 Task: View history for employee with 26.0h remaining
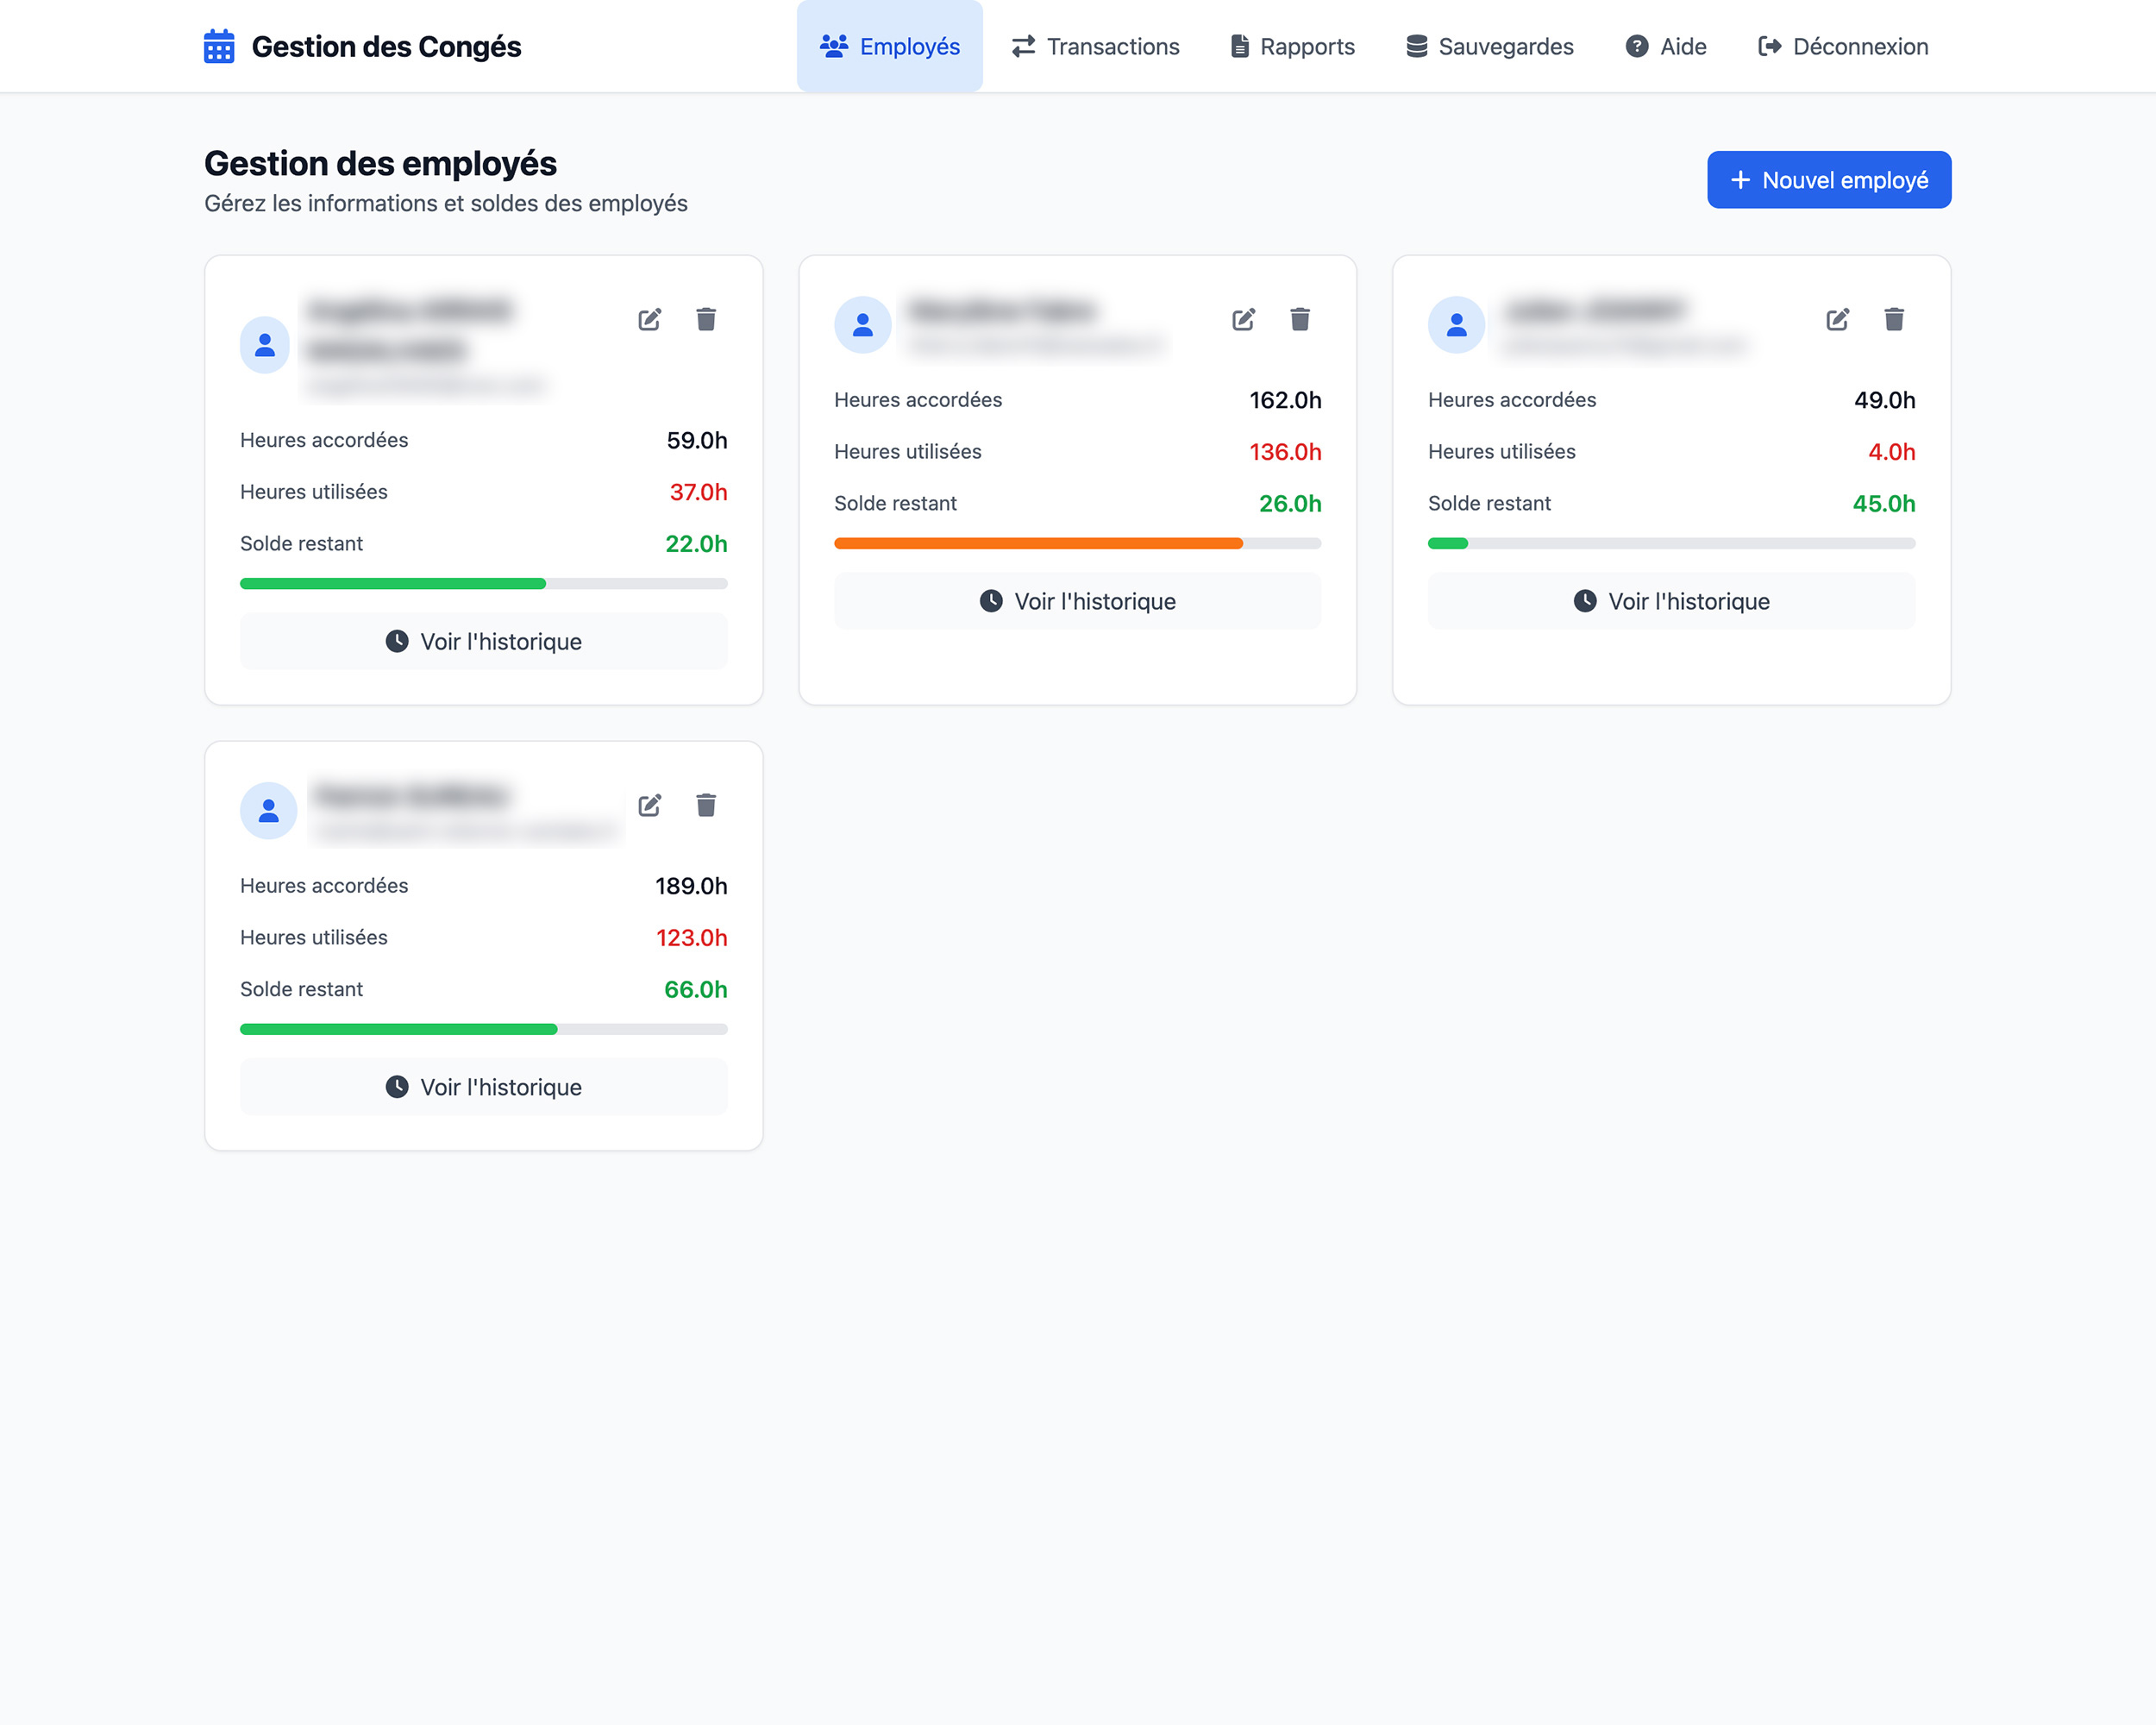(x=1077, y=601)
